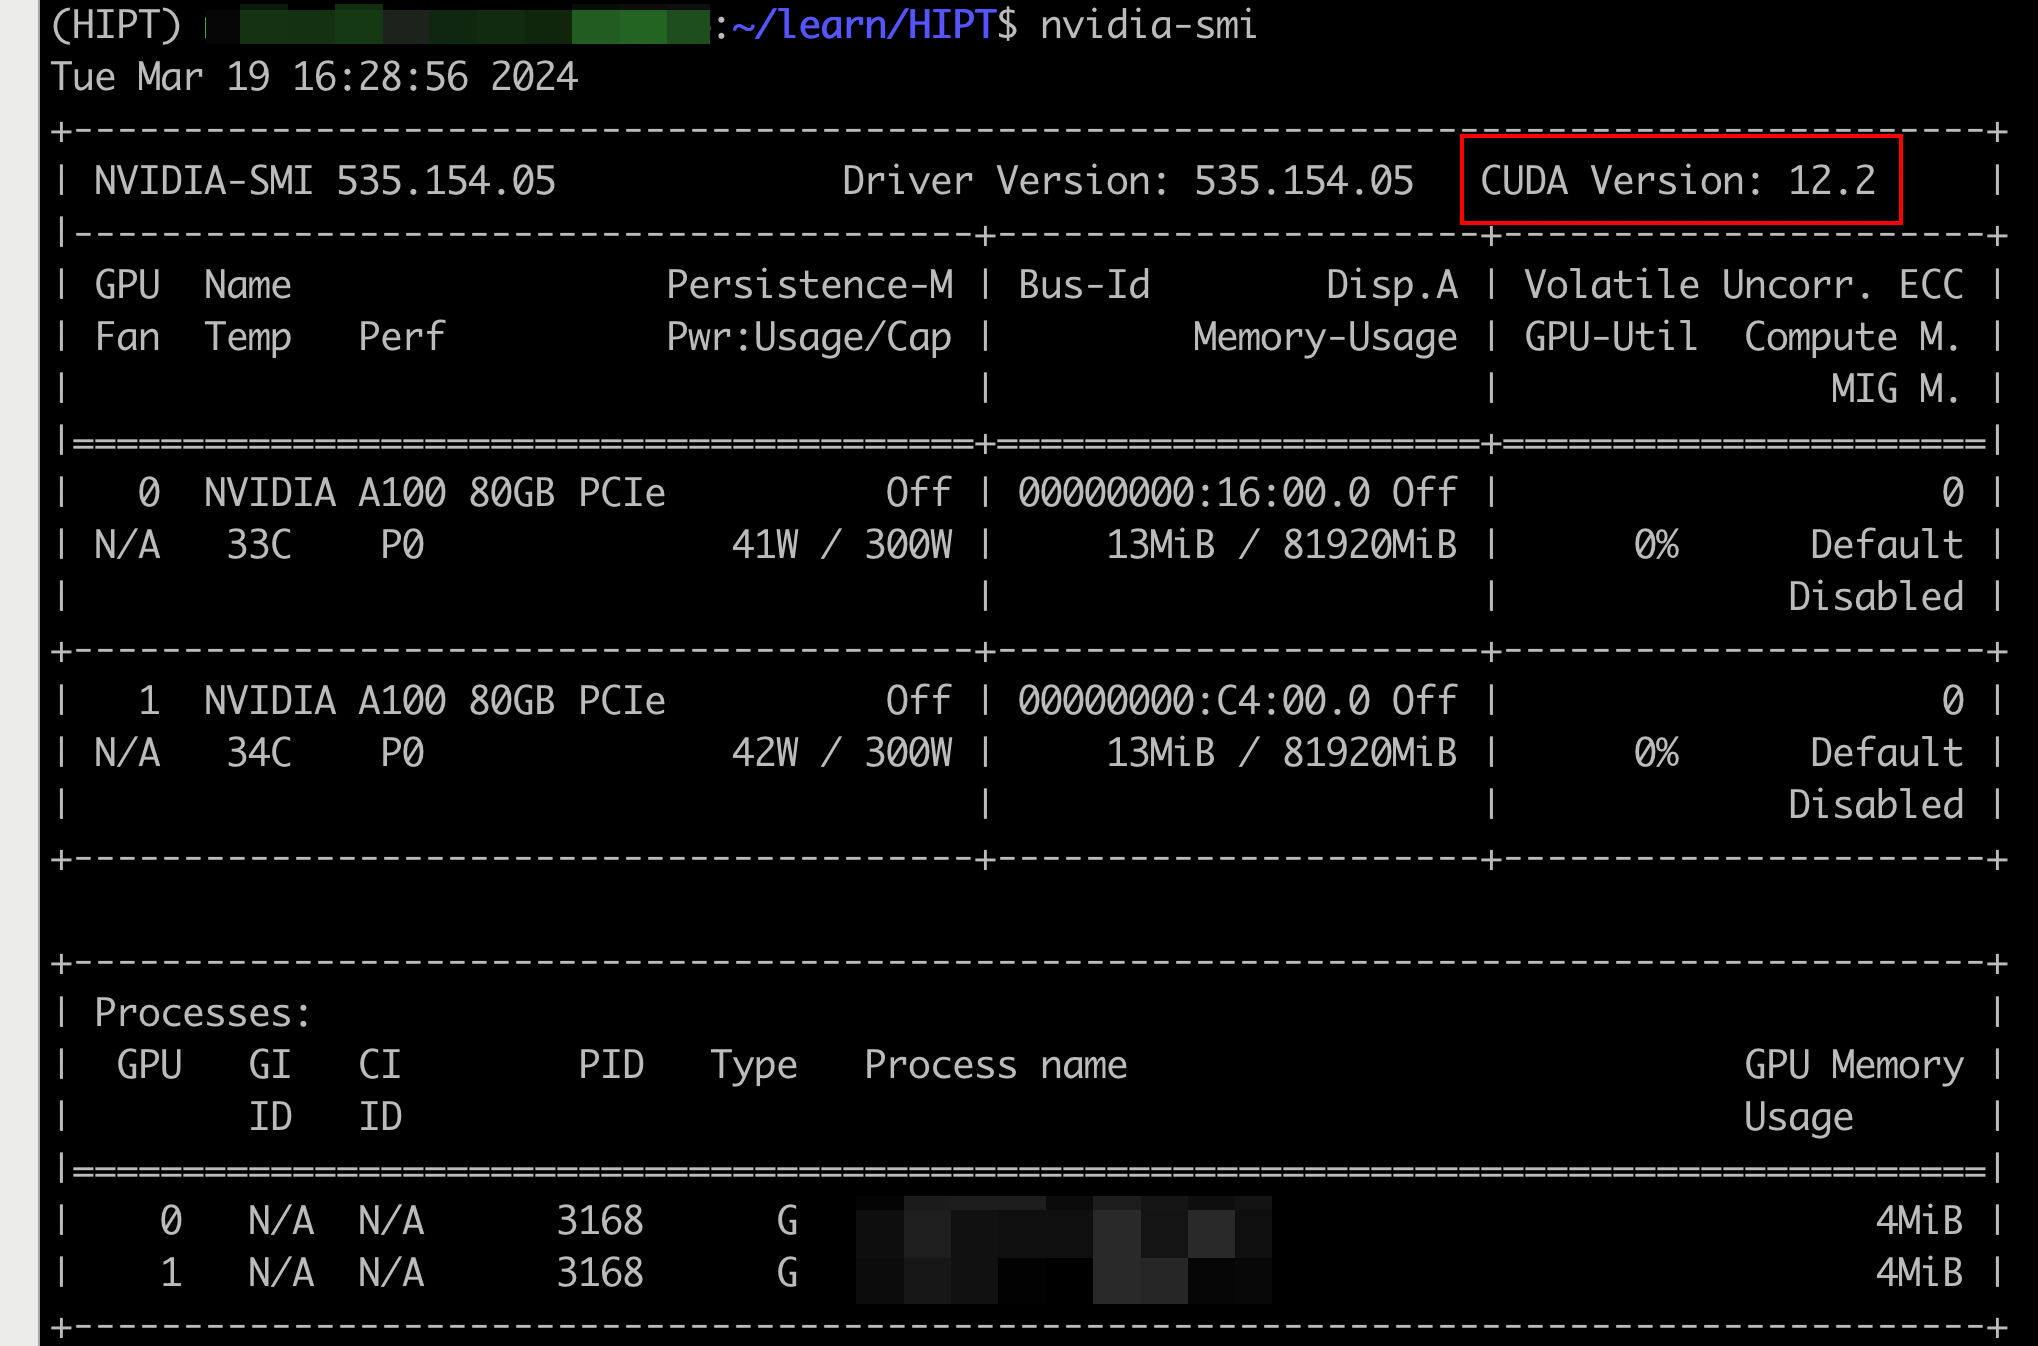Click PID column header

[x=611, y=1065]
